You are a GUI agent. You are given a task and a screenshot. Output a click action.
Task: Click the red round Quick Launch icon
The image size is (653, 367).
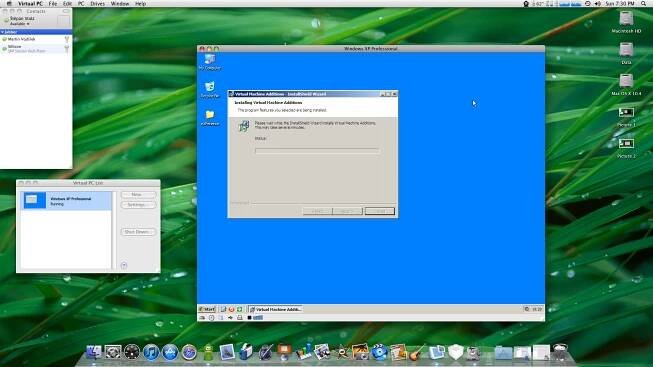[232, 309]
